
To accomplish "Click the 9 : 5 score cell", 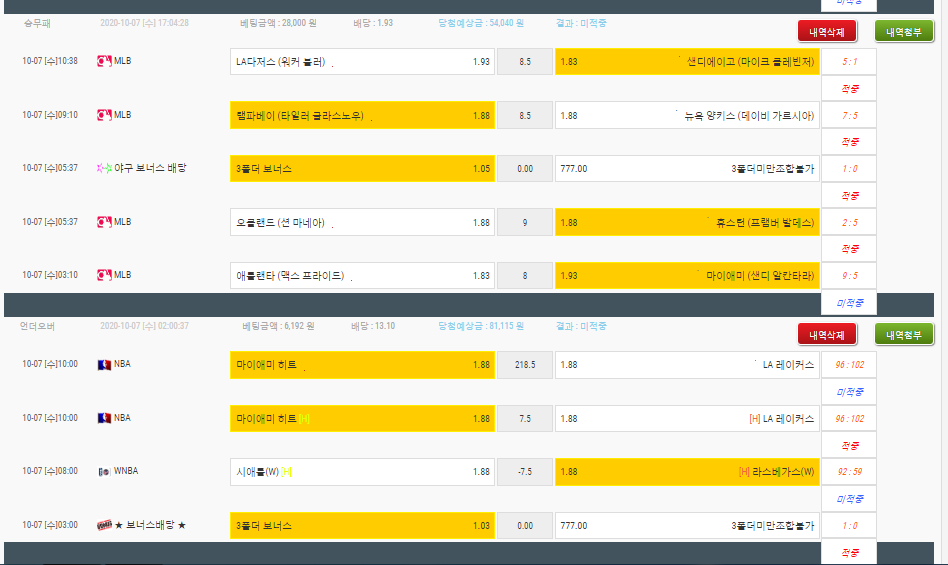I will click(849, 275).
